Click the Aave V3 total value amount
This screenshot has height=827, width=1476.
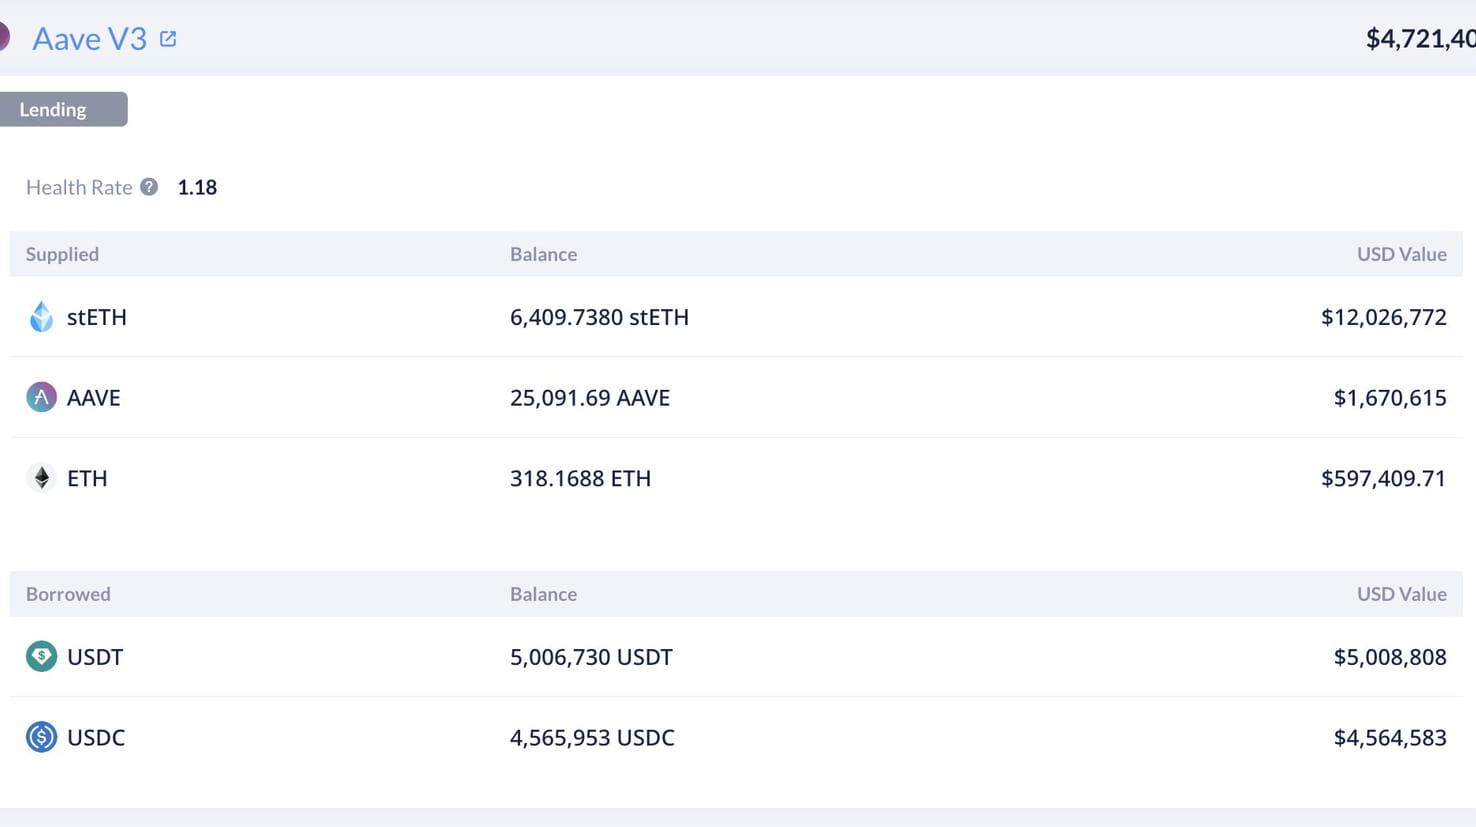(1420, 39)
